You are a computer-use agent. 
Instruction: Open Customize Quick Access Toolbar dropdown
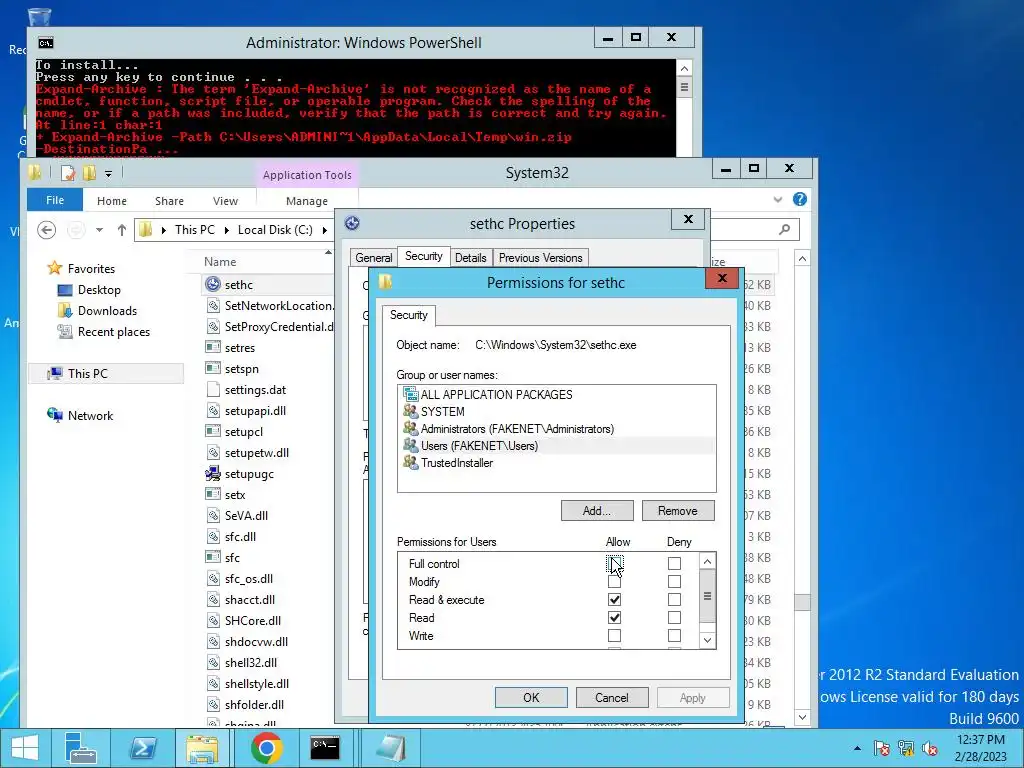[108, 174]
